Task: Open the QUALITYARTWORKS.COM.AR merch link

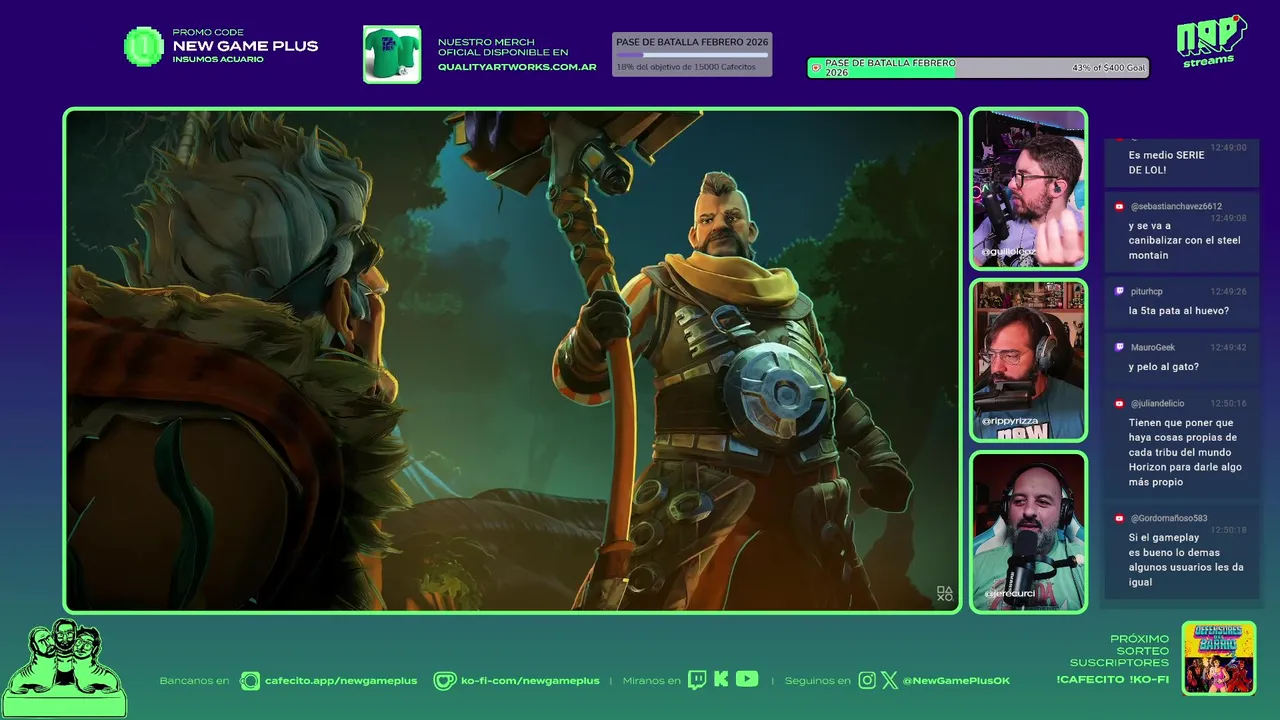Action: click(517, 67)
